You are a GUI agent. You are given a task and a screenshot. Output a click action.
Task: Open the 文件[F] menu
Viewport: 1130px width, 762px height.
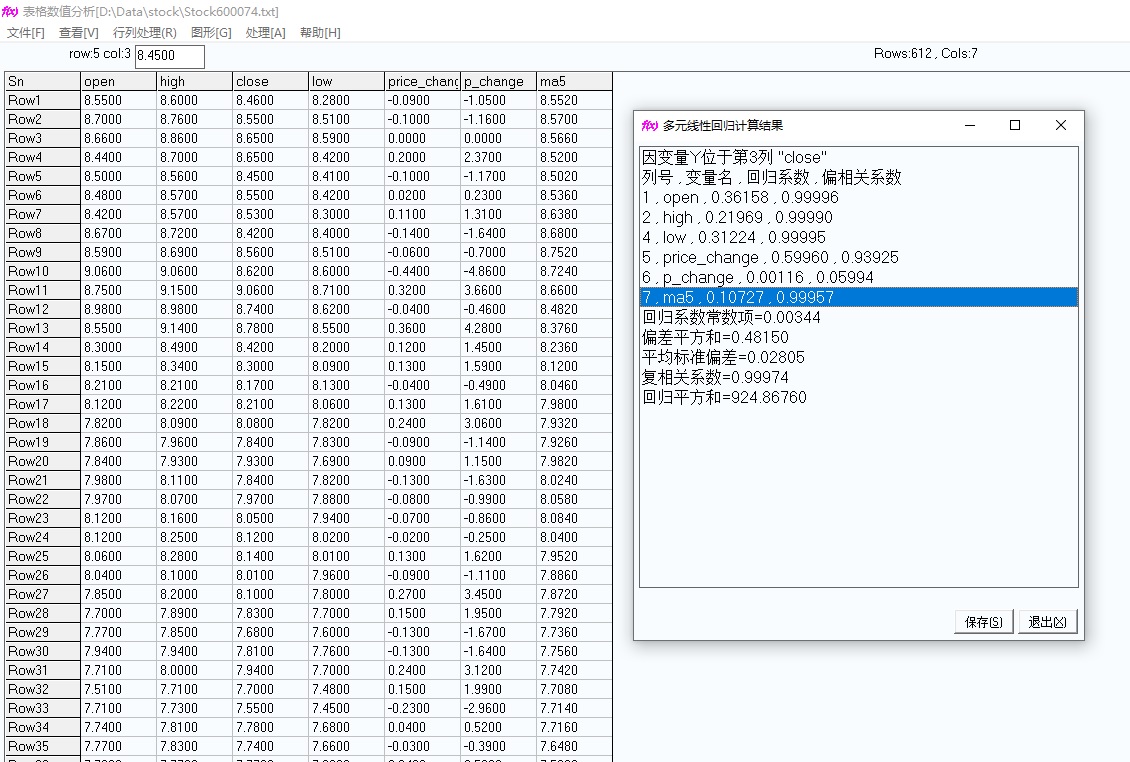click(26, 32)
